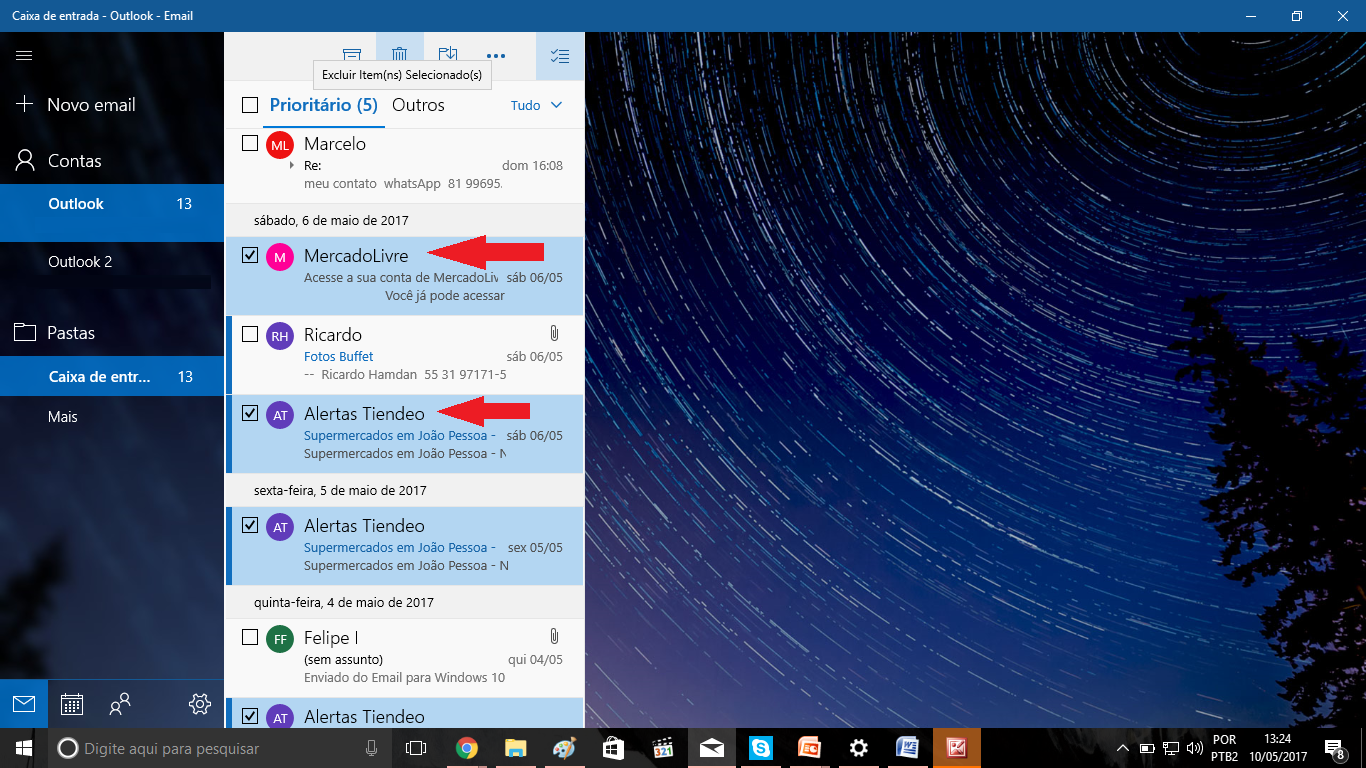Toggle the selection mode icon

(560, 56)
